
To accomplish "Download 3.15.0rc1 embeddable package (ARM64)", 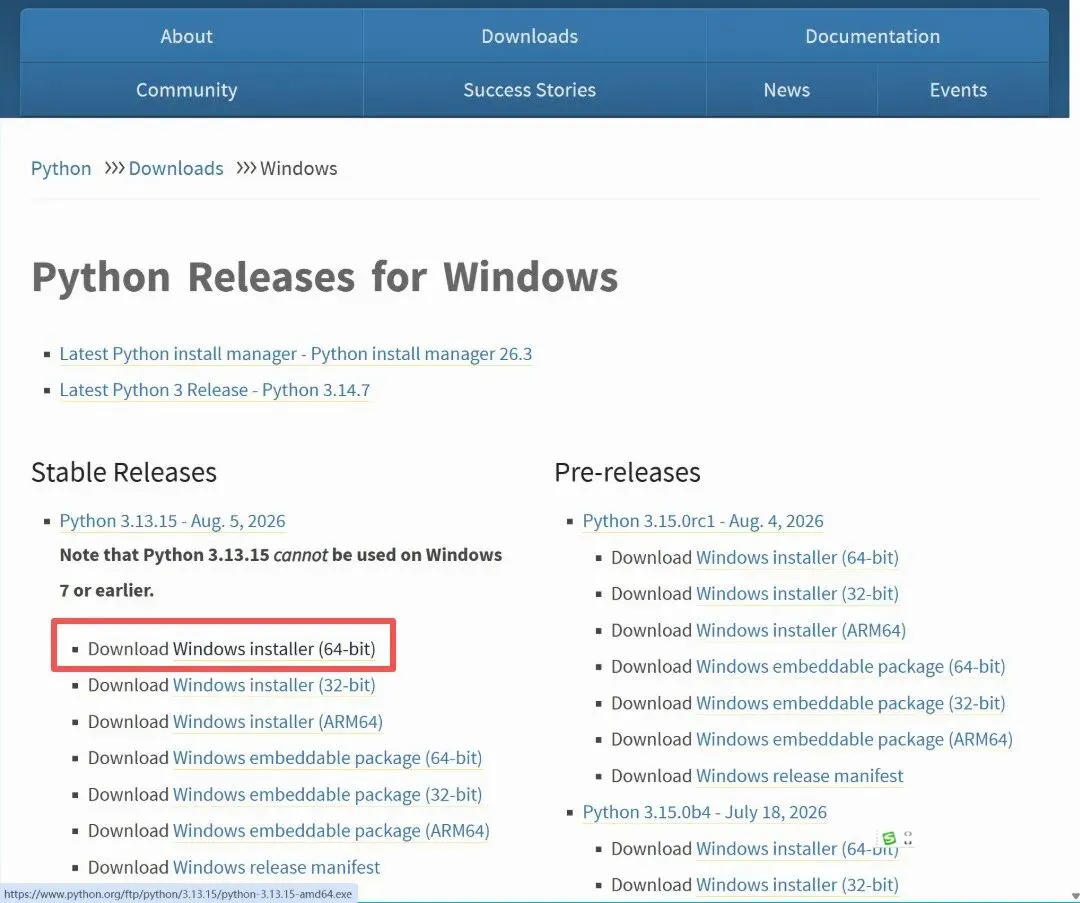I will pyautogui.click(x=854, y=740).
